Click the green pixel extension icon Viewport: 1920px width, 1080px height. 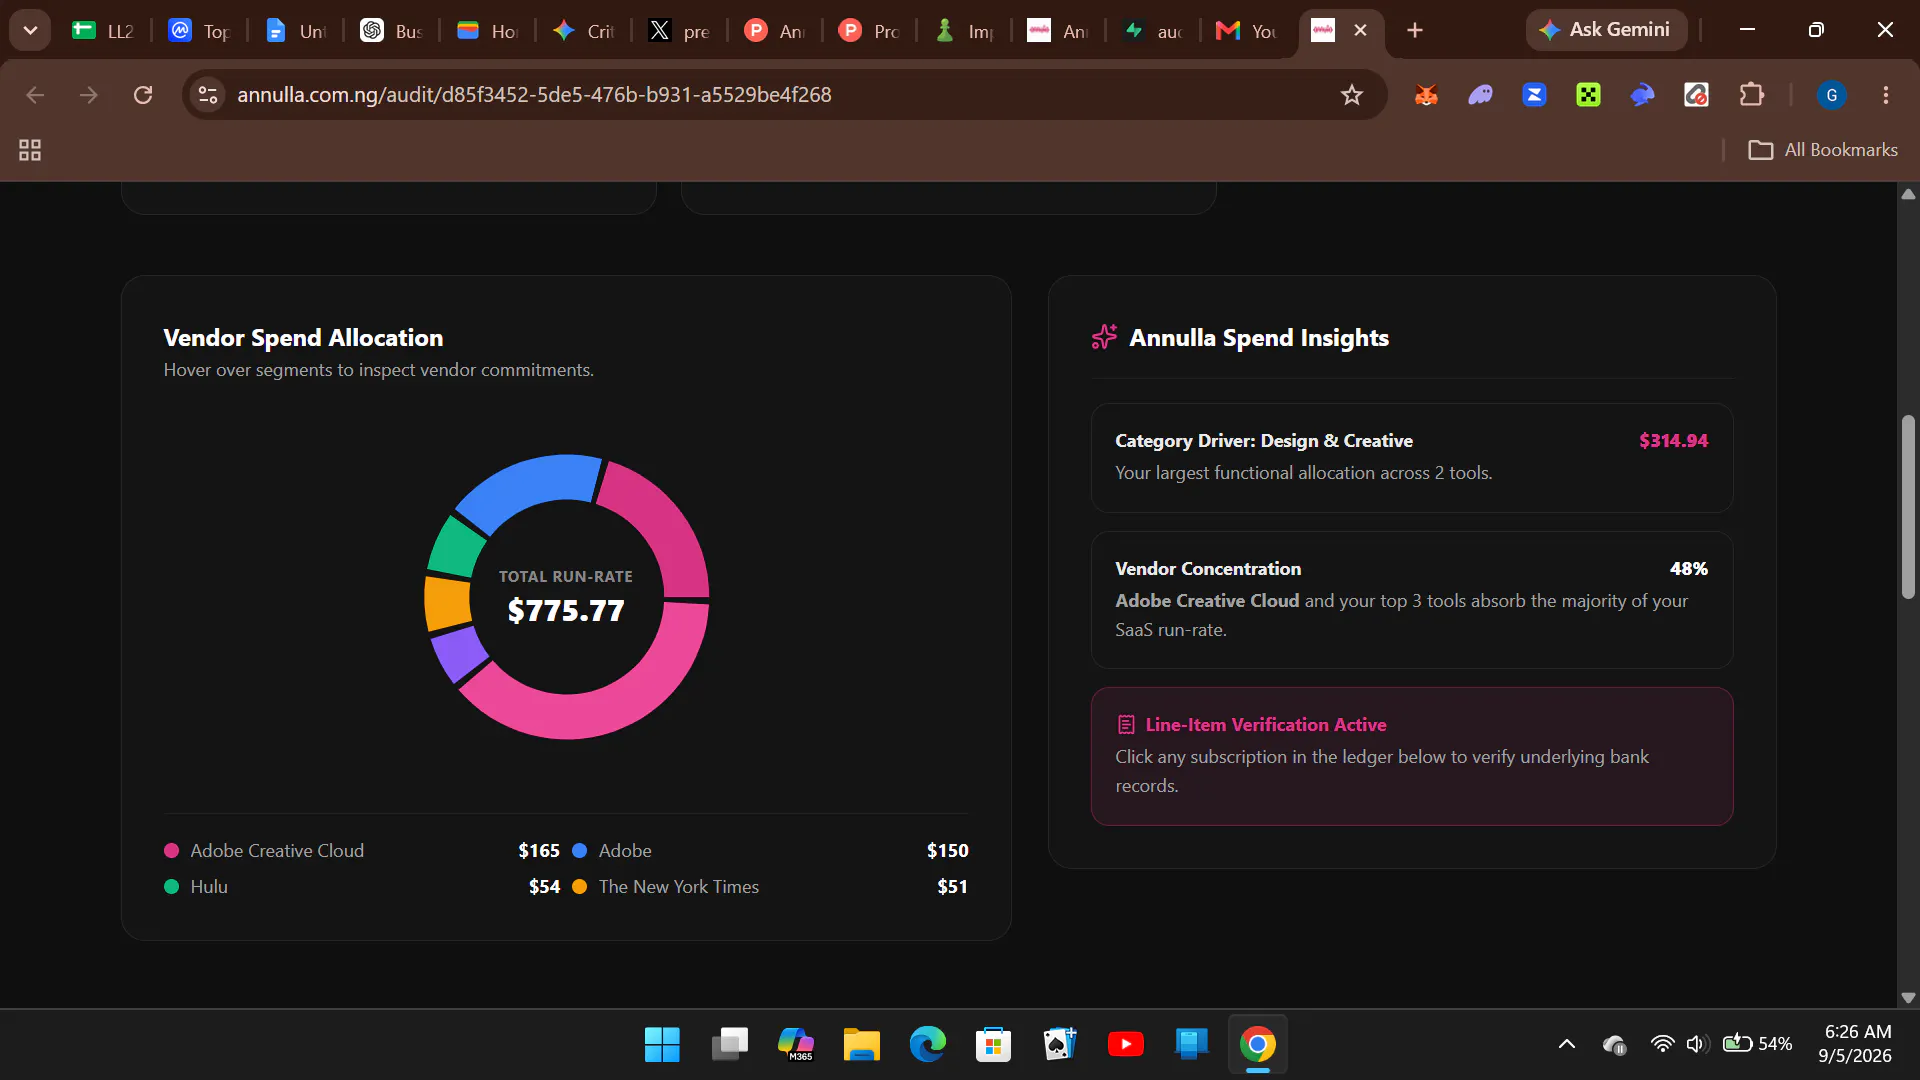coord(1588,95)
